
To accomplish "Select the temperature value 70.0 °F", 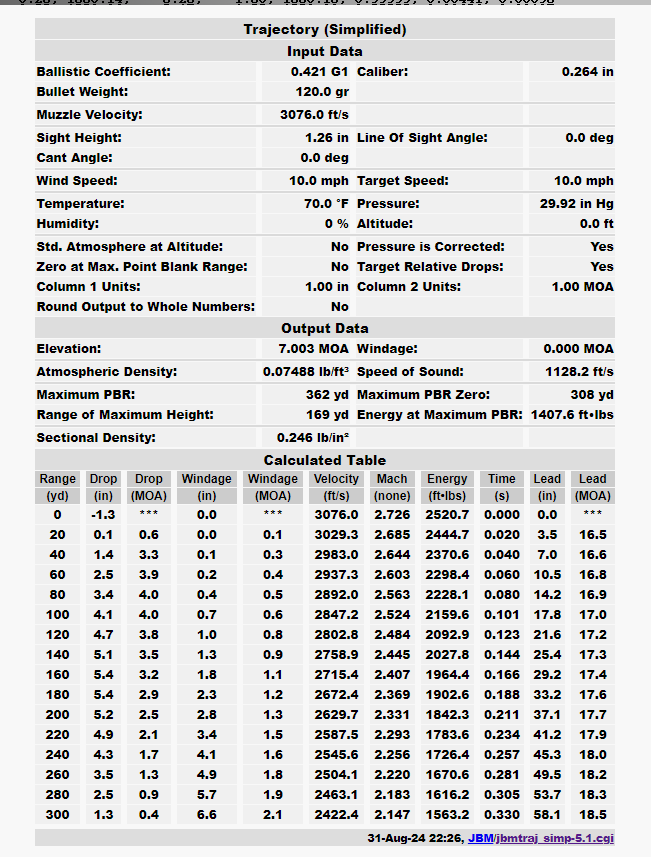I will click(x=326, y=204).
